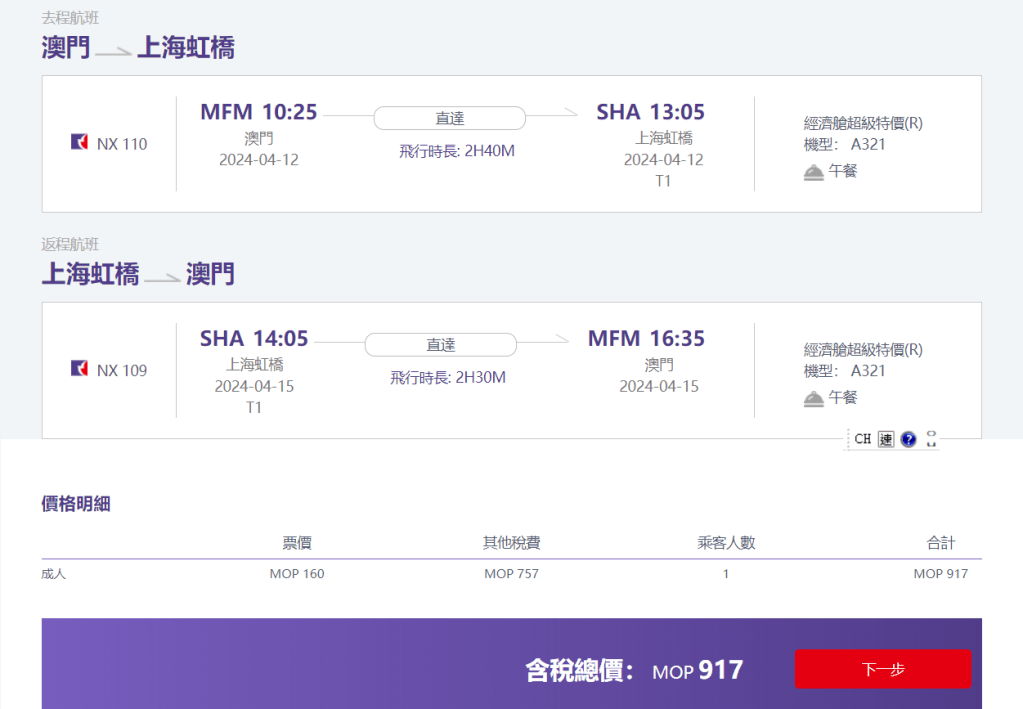The height and width of the screenshot is (709, 1023).
Task: Click the 票價 column header
Action: pos(297,543)
